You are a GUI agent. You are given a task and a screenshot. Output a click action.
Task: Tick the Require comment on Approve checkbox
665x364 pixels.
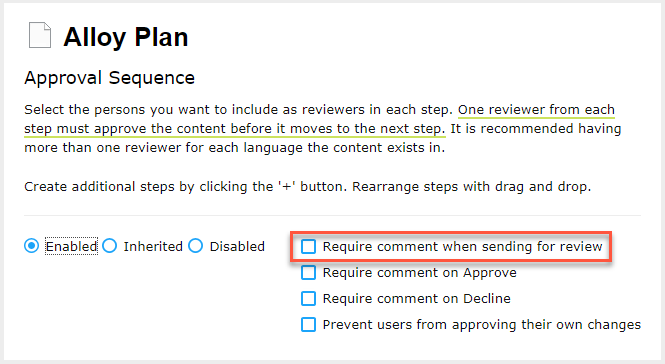tap(308, 272)
